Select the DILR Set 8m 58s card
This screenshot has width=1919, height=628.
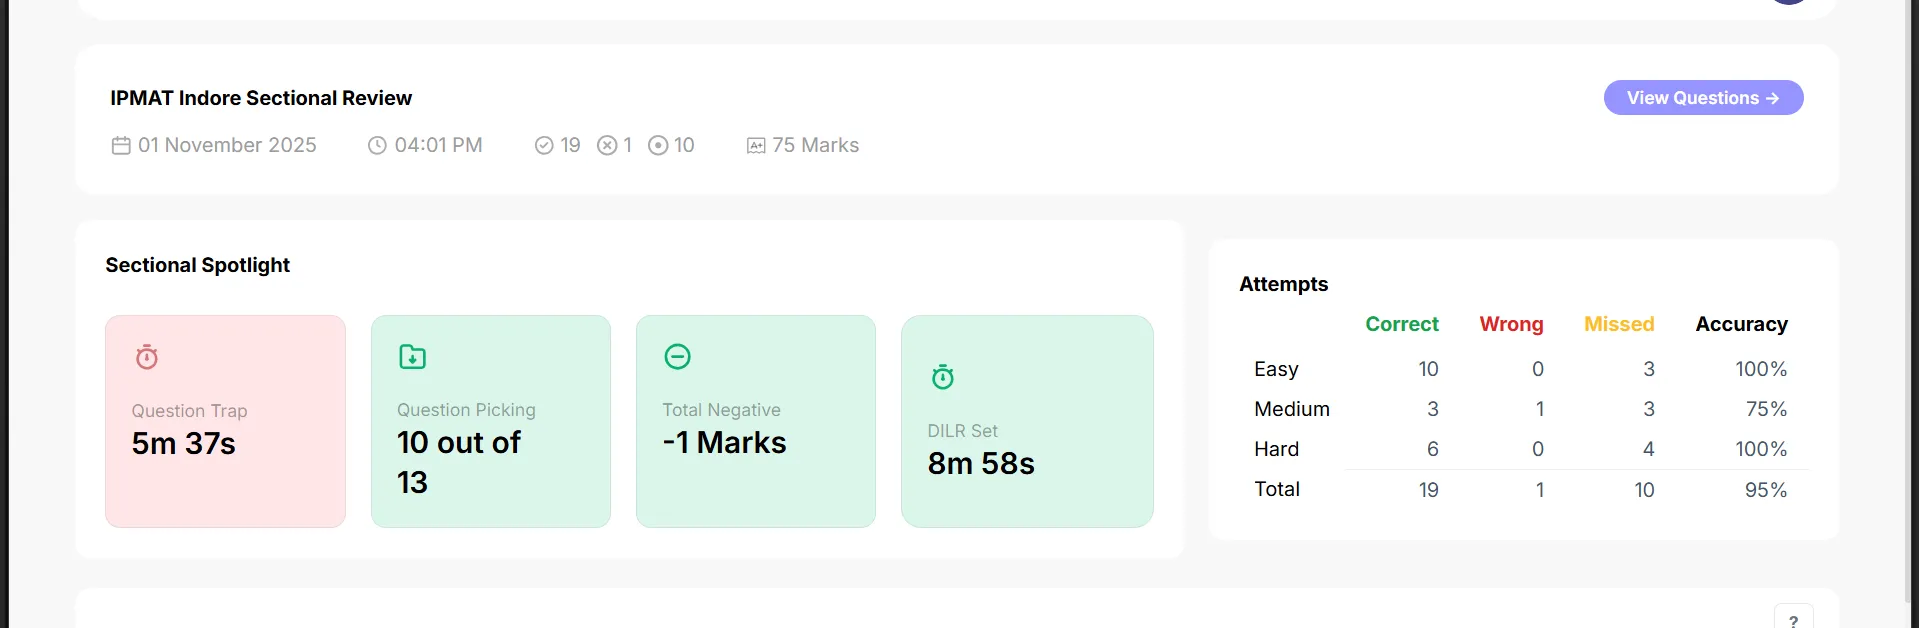tap(1027, 421)
